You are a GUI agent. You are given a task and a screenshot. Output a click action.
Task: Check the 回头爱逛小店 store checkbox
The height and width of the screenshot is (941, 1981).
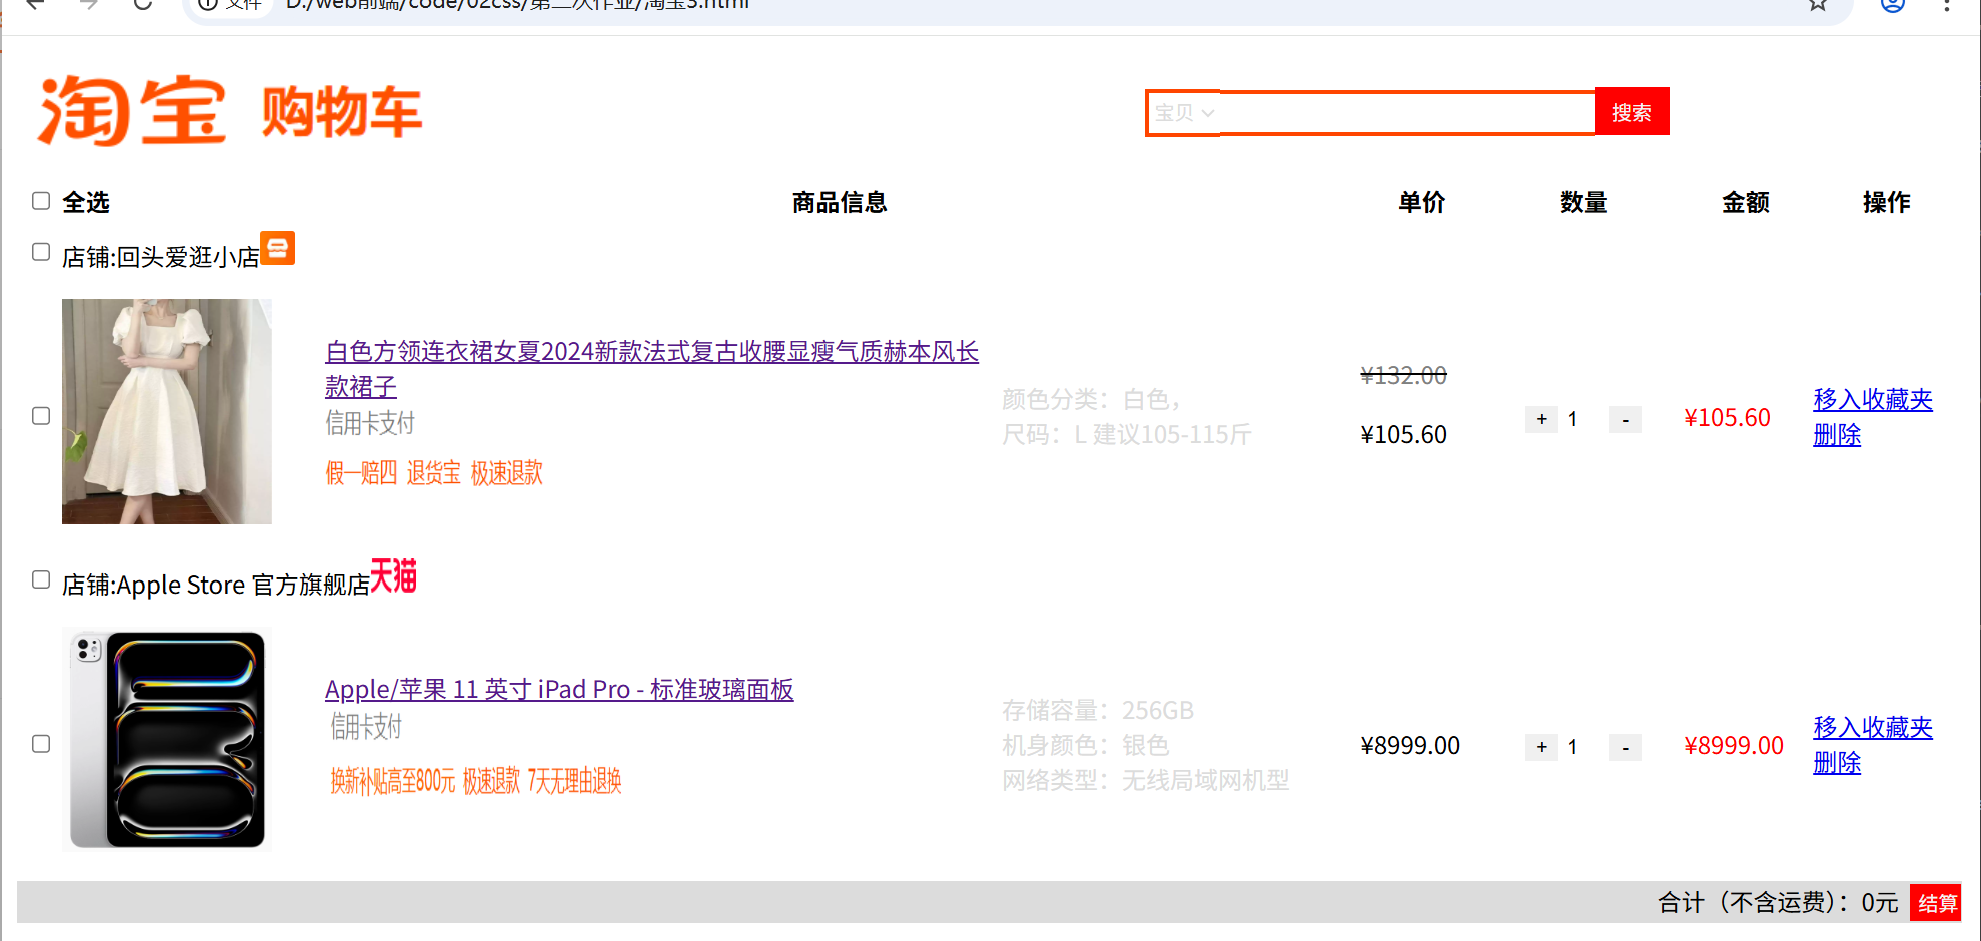point(41,252)
